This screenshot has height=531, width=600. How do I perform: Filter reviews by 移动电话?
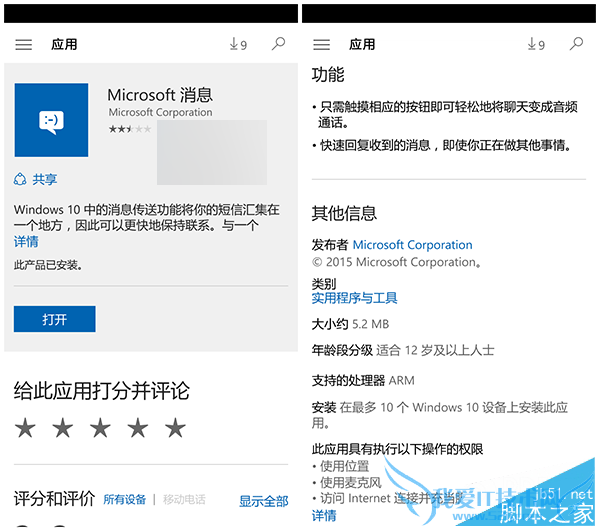click(x=184, y=500)
